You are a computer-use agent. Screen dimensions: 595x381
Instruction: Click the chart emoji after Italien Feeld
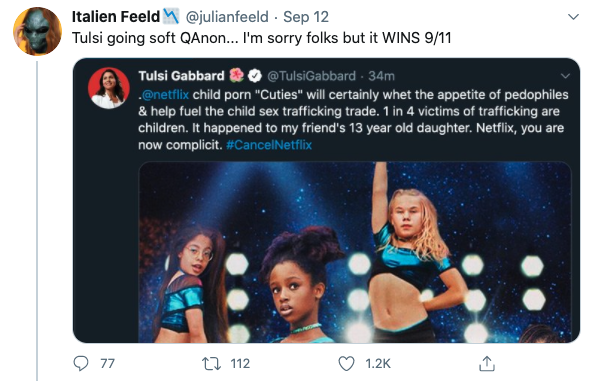(x=171, y=16)
